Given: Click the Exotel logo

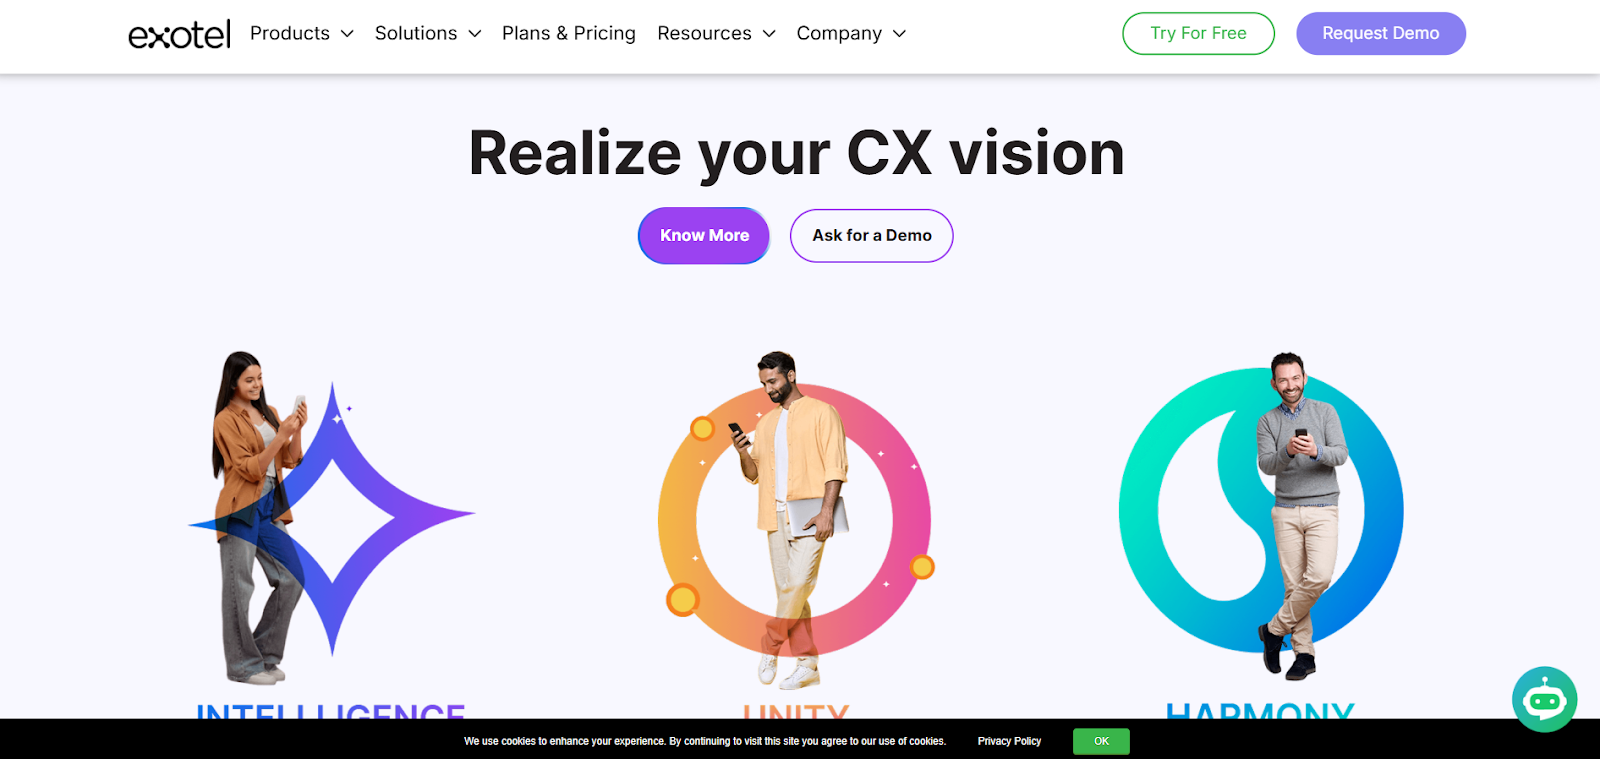Looking at the screenshot, I should [179, 34].
